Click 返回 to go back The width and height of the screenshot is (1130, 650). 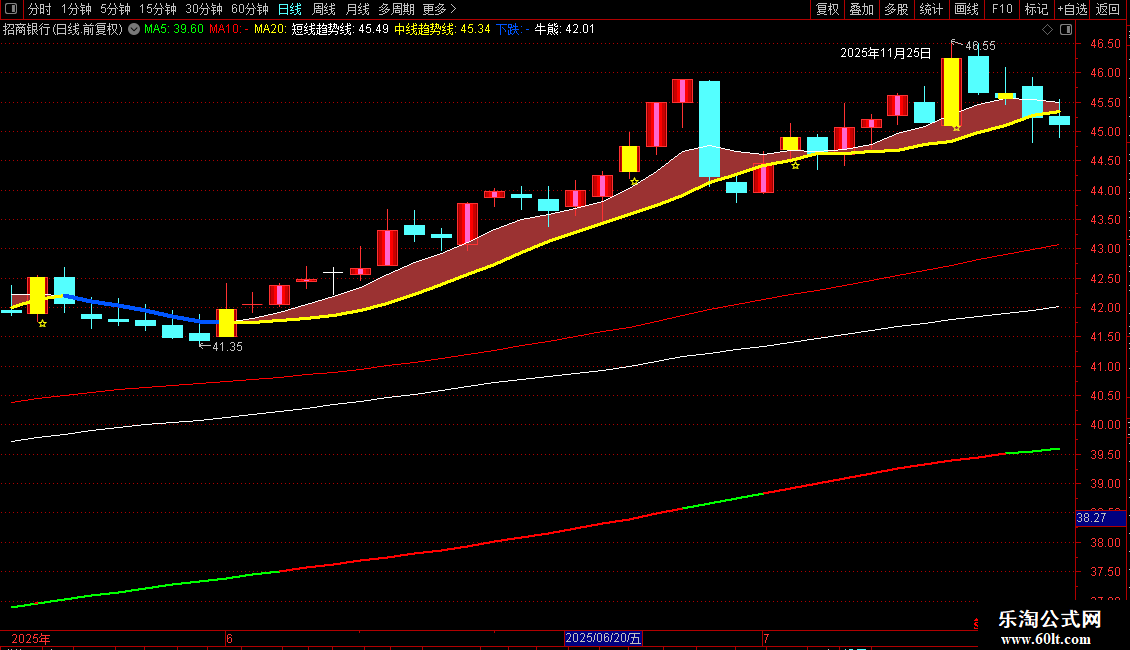point(1108,9)
